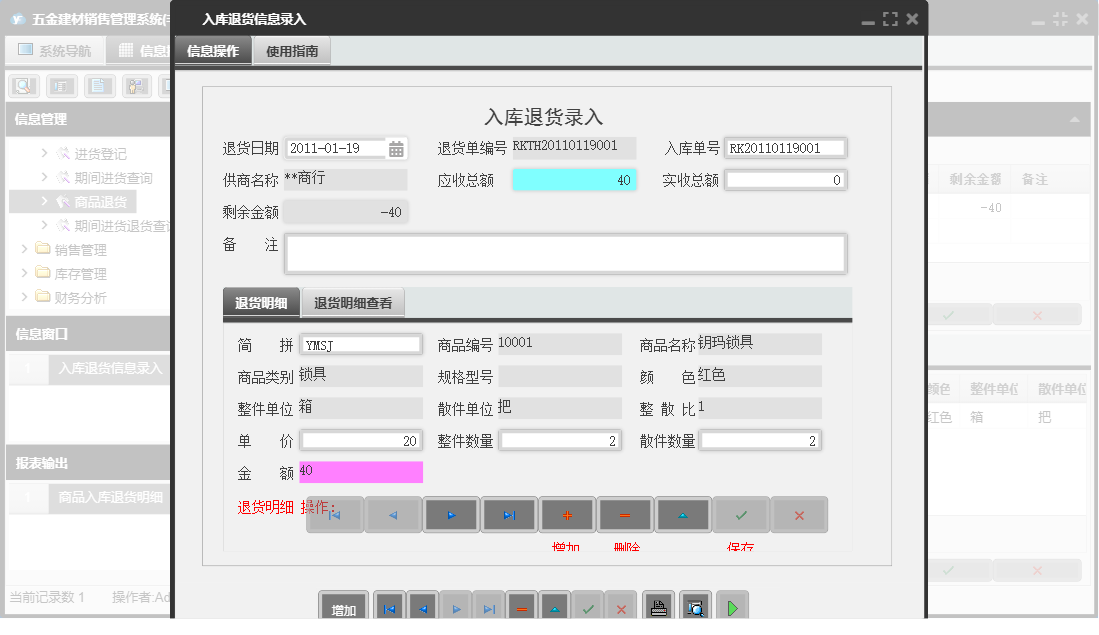The image size is (1099, 635).
Task: Open the 退货明细查看 tab
Action: pos(352,302)
